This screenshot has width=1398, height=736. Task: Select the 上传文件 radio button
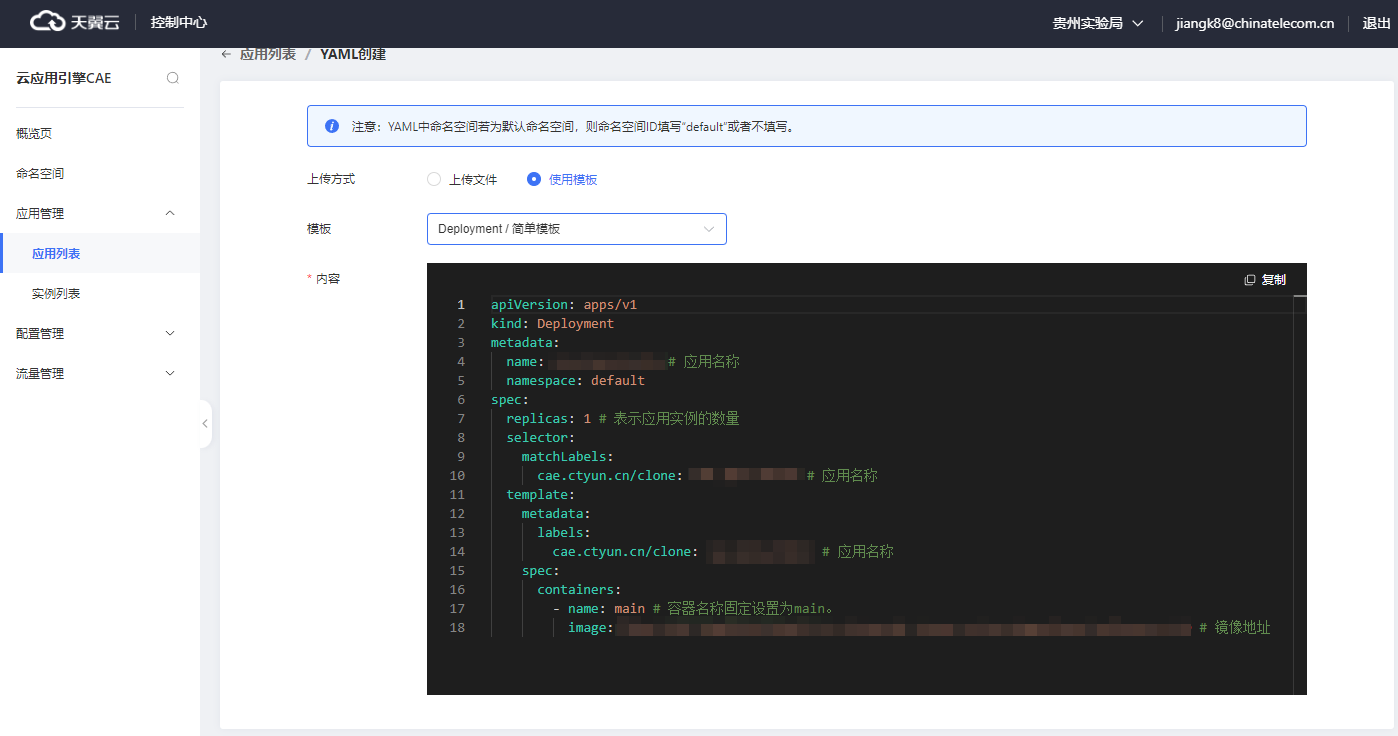coord(434,180)
